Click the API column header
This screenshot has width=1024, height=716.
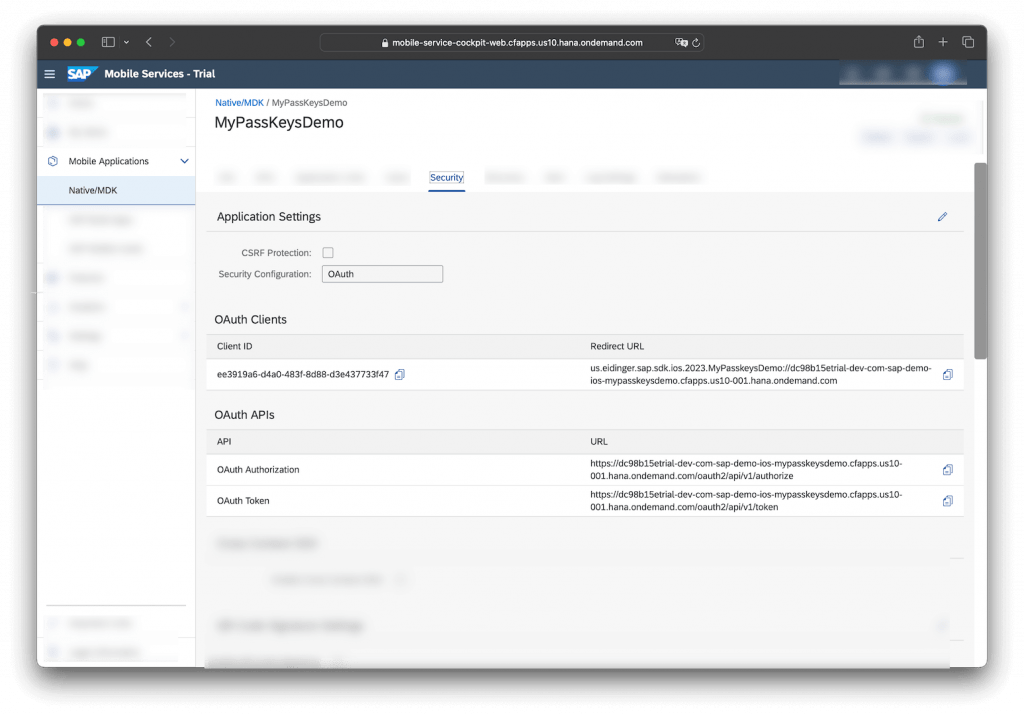coord(224,442)
